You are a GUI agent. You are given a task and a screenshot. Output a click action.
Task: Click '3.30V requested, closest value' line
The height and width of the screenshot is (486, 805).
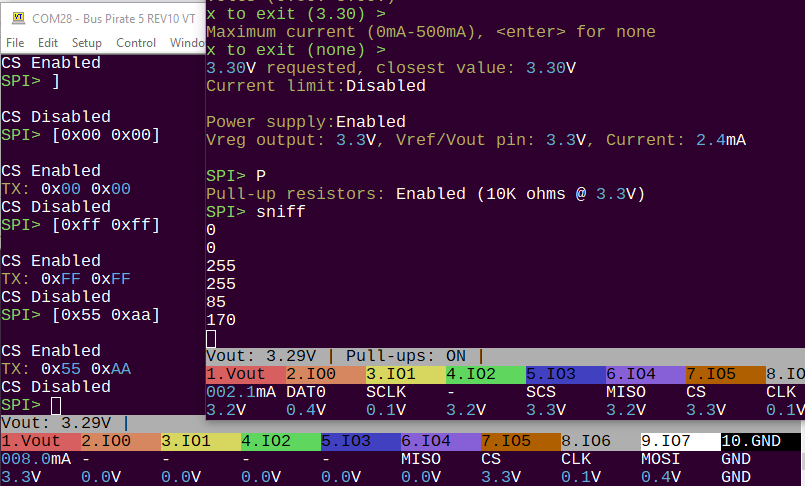[391, 68]
